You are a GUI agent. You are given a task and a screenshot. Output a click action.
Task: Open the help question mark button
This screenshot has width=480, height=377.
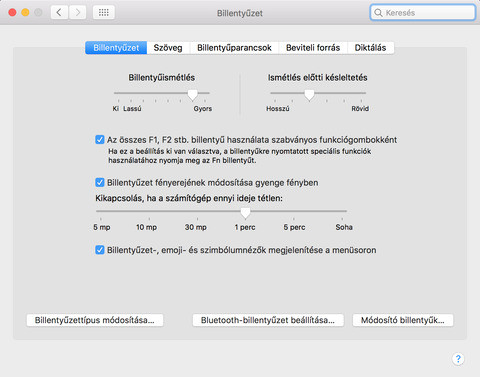tap(458, 359)
